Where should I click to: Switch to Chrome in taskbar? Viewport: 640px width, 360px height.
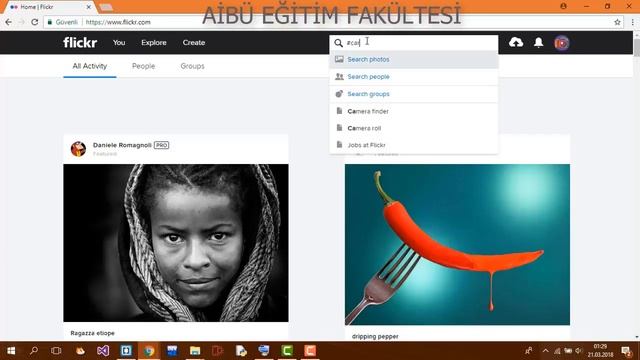(x=149, y=351)
